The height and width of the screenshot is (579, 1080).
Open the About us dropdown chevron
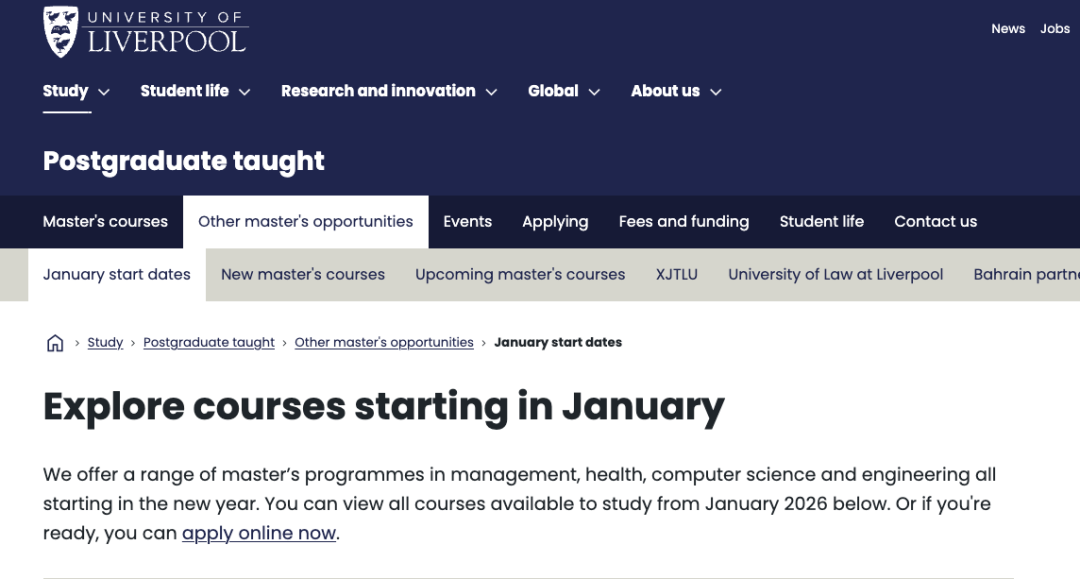click(x=715, y=92)
